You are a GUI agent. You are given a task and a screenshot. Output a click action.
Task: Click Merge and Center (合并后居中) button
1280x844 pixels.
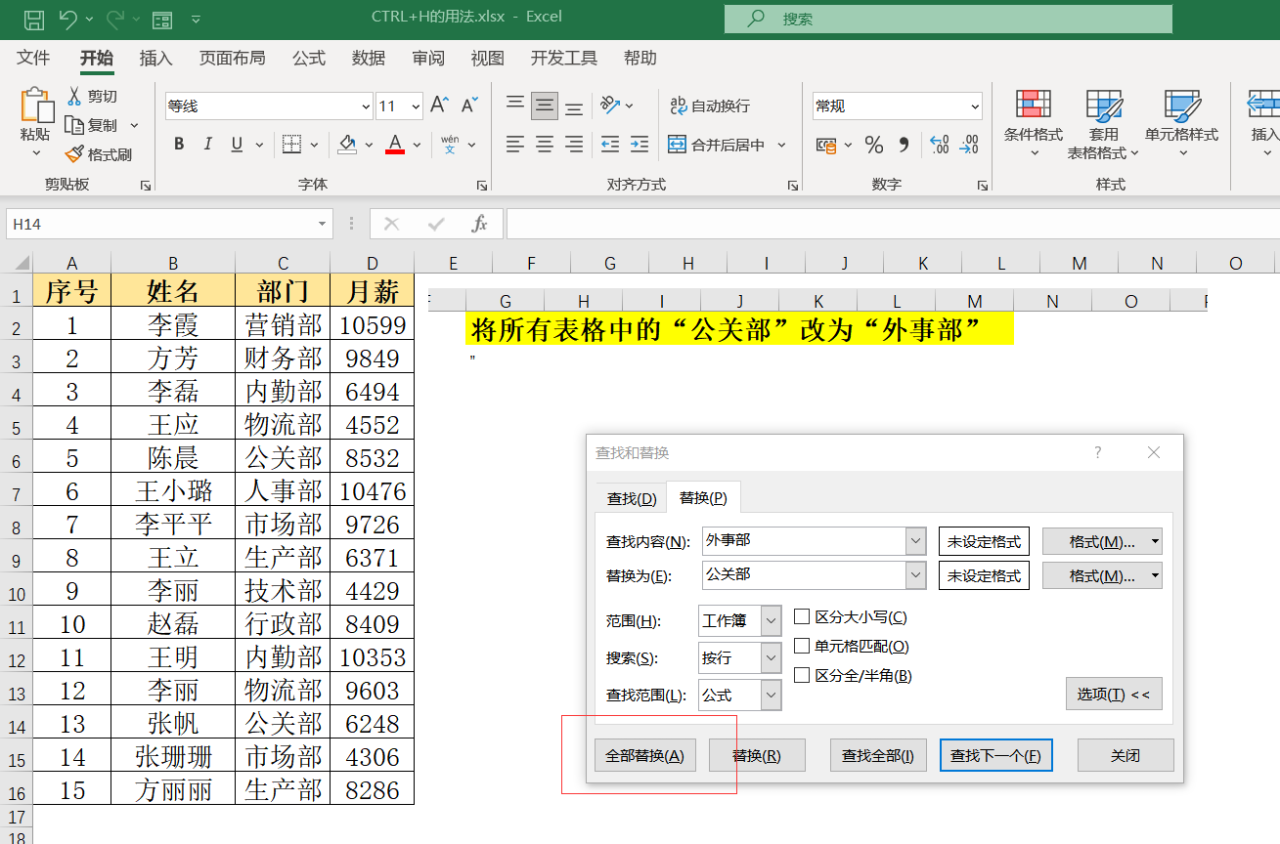(716, 144)
